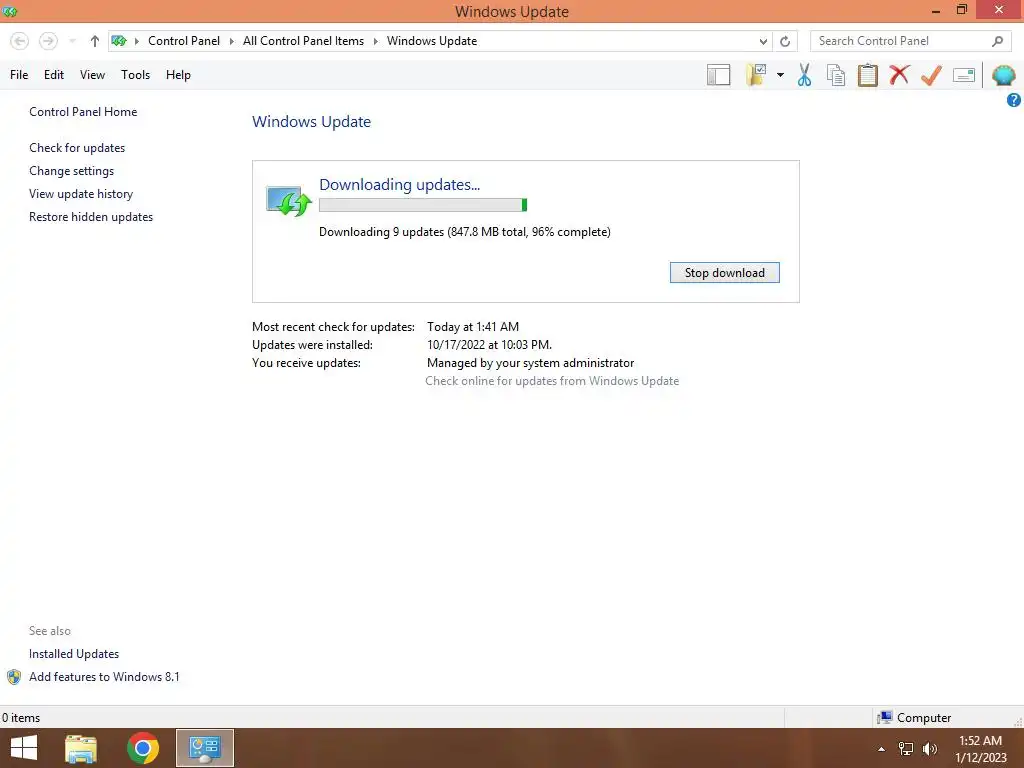
Task: Click '10/17/2022 at 10:03 PM.' text
Action: coord(489,345)
